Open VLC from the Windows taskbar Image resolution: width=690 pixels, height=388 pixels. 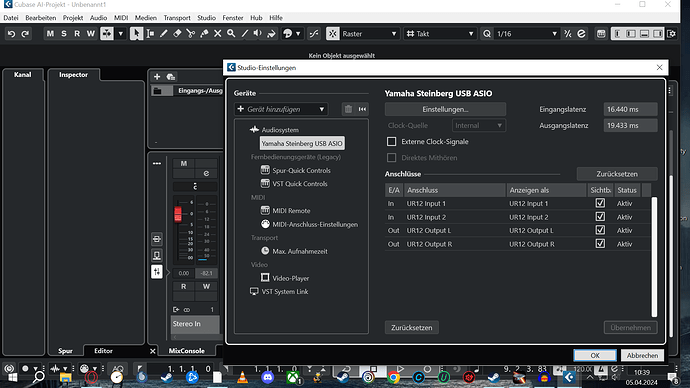click(242, 377)
